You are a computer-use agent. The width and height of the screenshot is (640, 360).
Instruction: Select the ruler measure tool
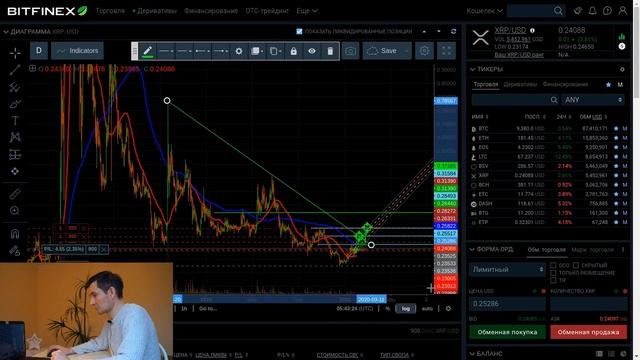pyautogui.click(x=15, y=194)
